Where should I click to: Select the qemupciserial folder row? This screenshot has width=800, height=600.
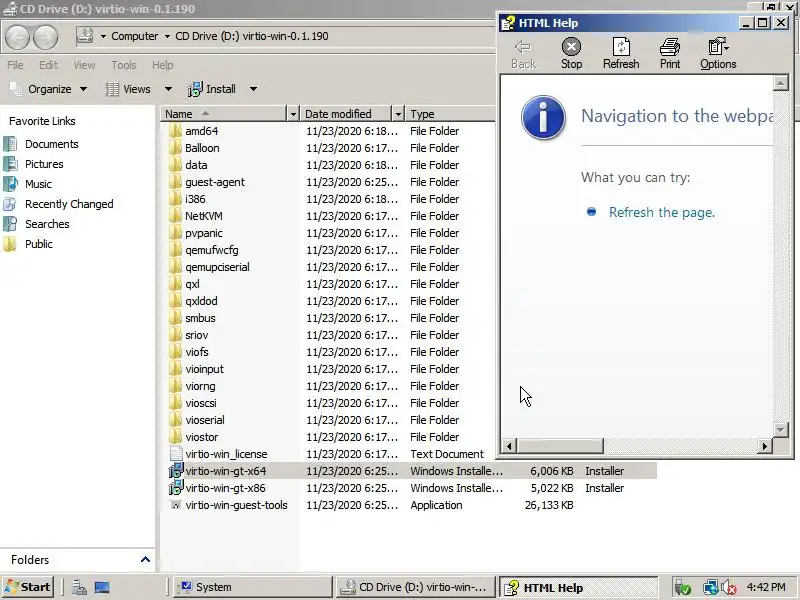click(x=332, y=267)
